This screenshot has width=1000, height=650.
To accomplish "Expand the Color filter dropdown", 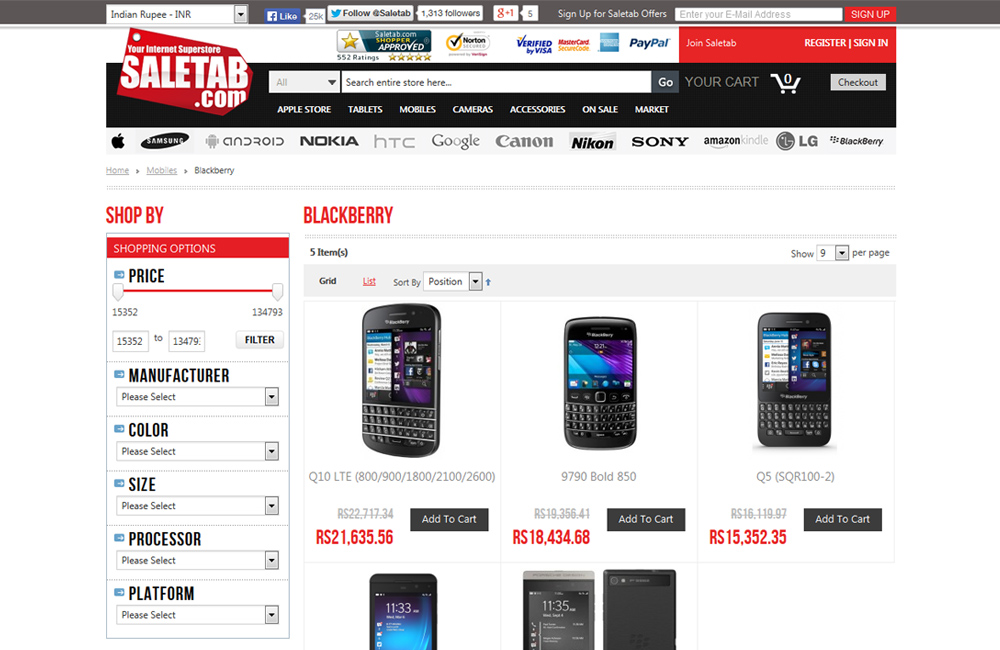I will click(198, 451).
